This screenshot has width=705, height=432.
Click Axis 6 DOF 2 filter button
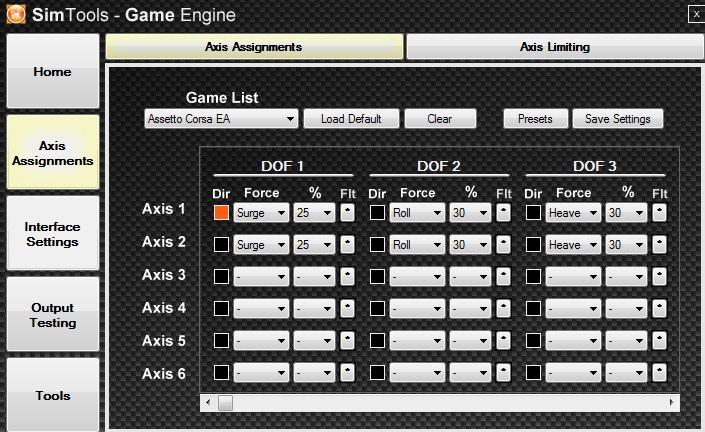[x=503, y=373]
